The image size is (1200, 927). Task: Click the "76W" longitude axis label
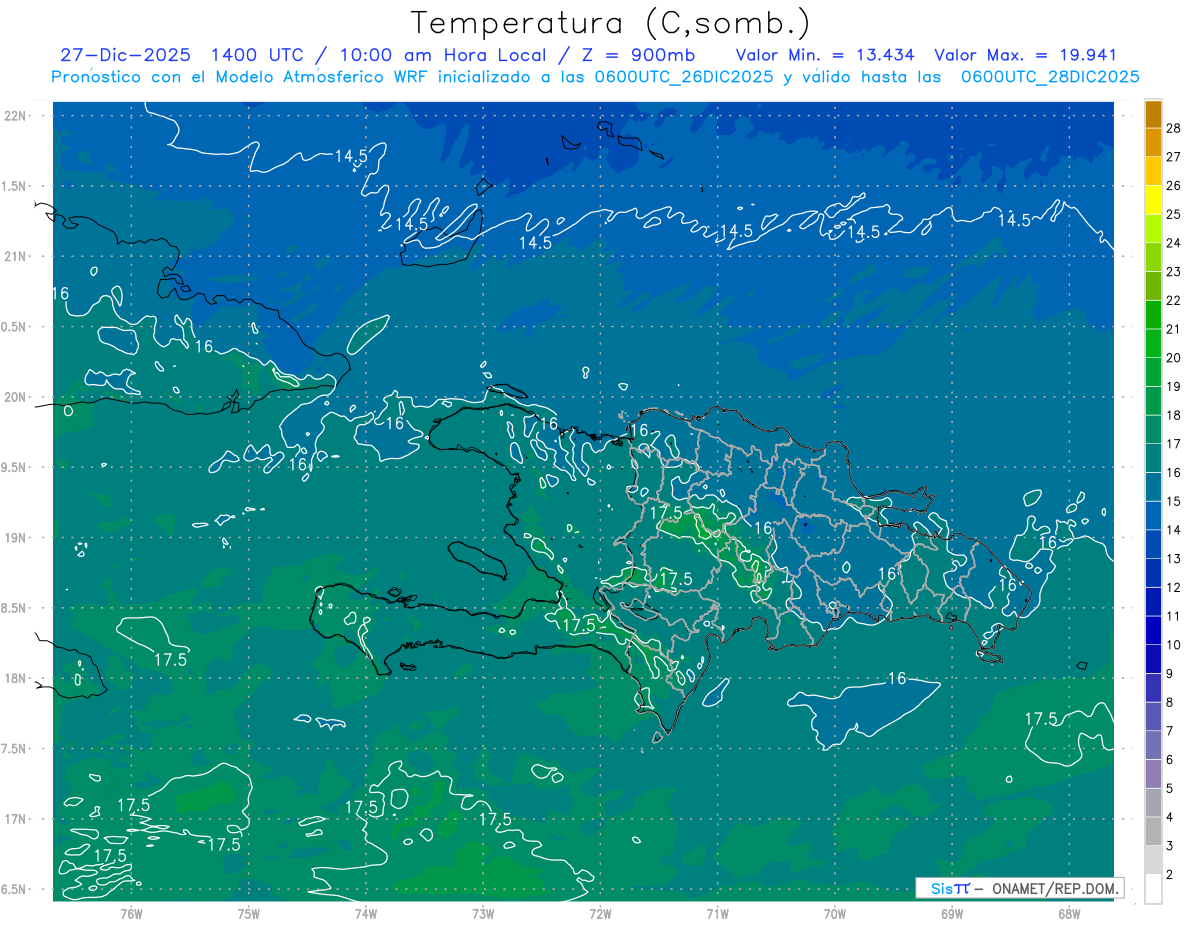click(x=131, y=914)
